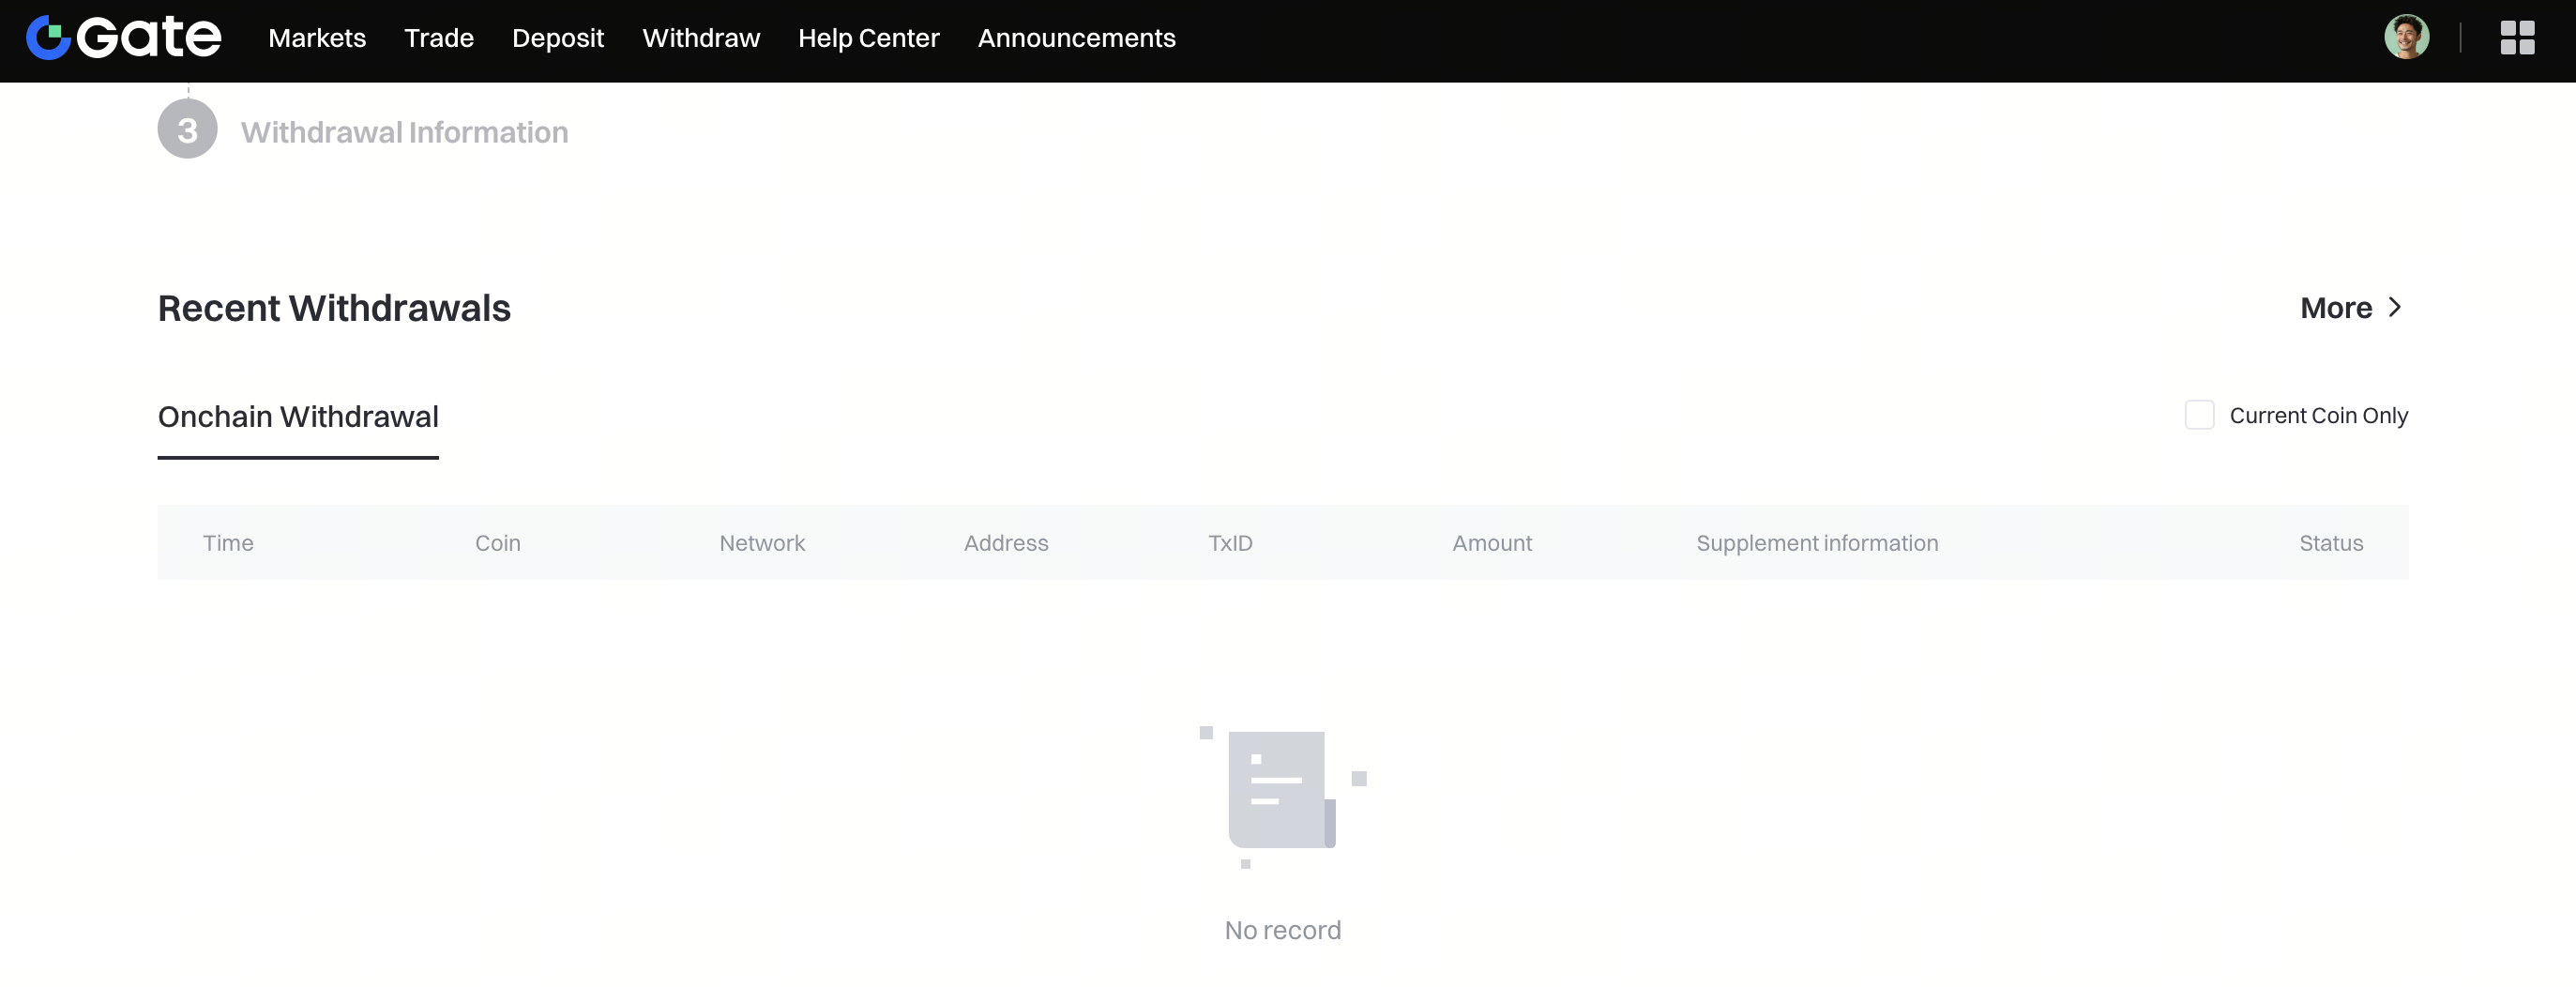View Announcements from the top bar

pos(1076,38)
